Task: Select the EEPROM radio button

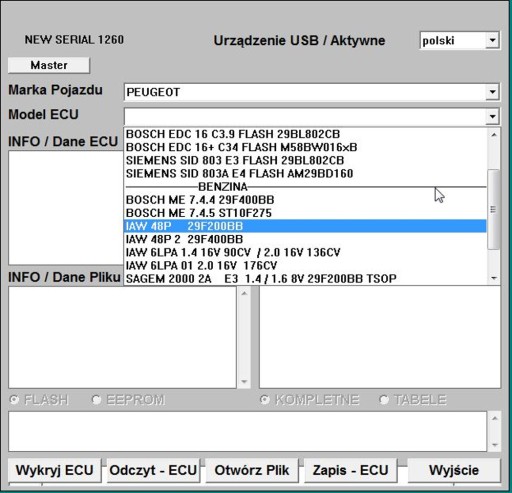Action: [96, 399]
